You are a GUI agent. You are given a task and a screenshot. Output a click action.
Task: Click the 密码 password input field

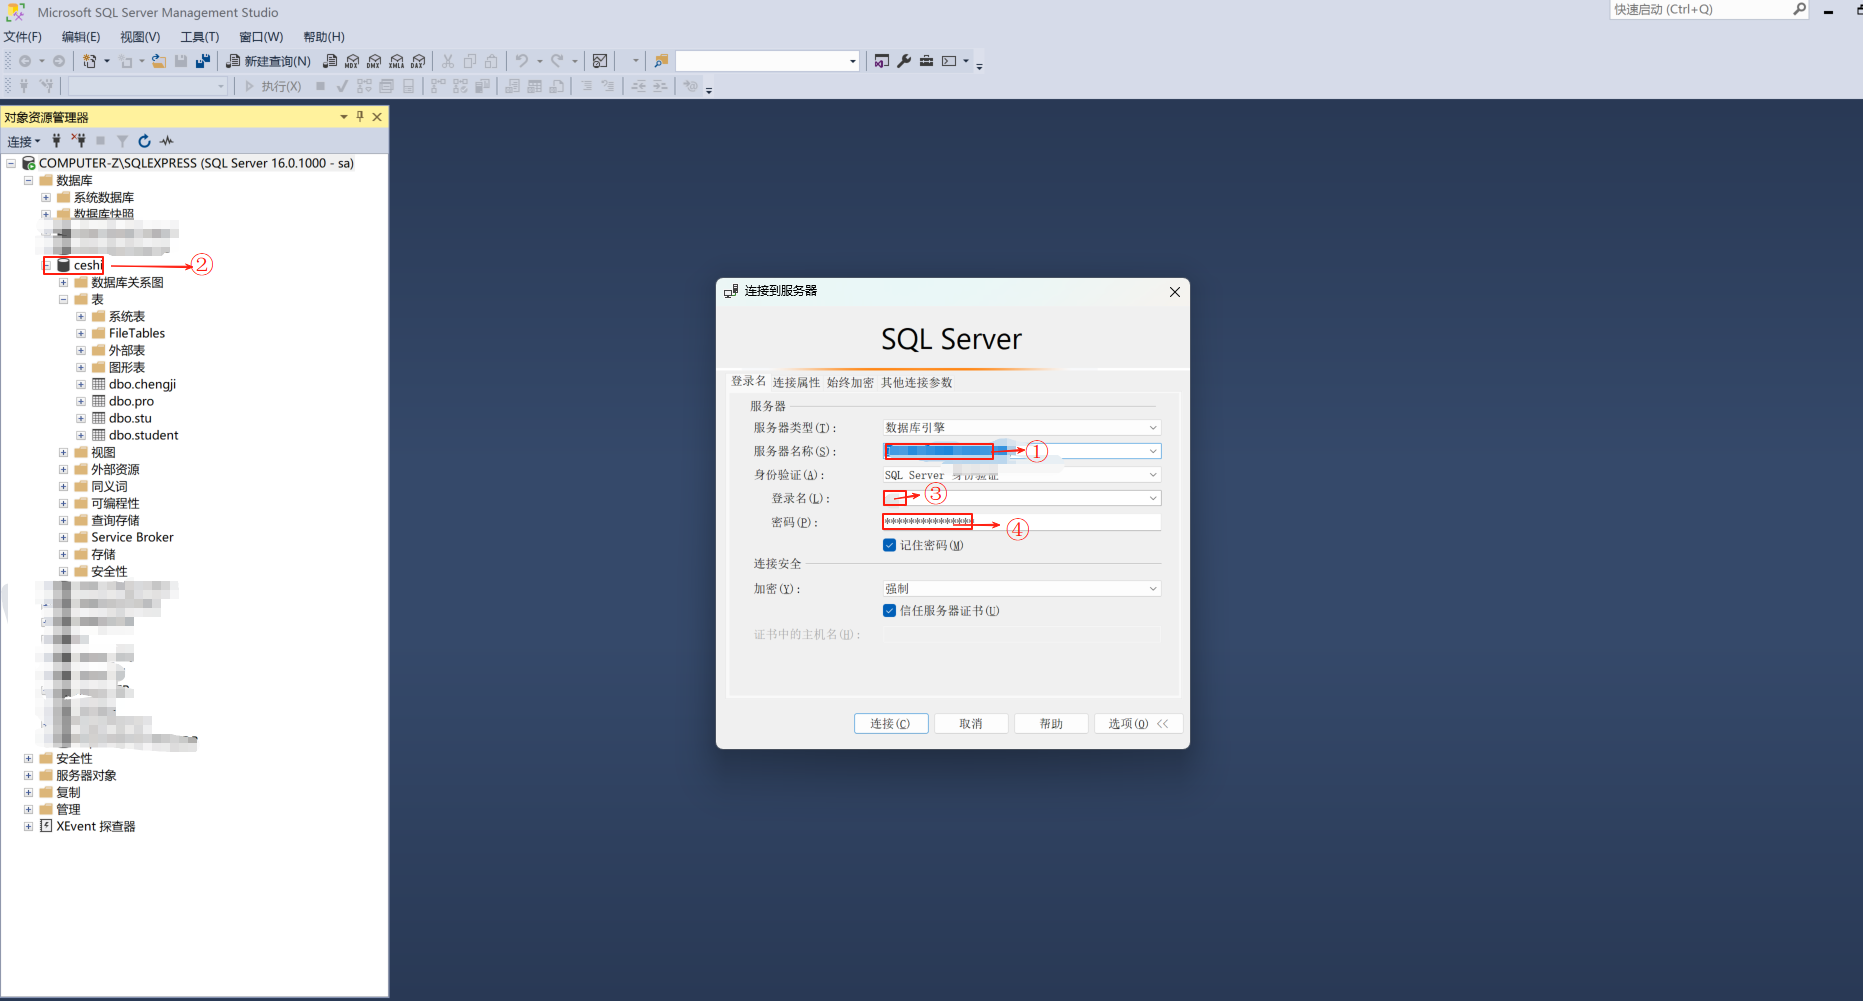pos(1021,522)
